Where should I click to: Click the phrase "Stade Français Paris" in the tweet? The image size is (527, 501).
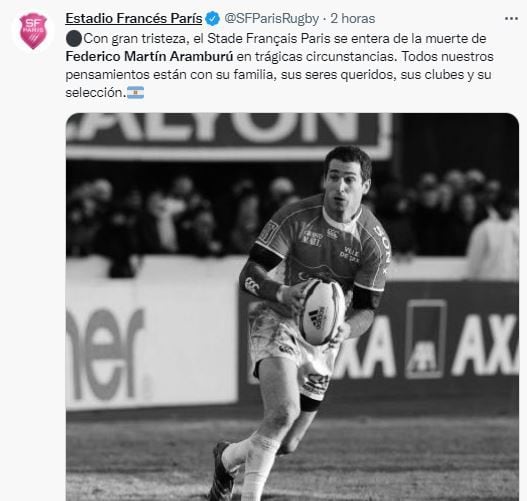(x=269, y=39)
